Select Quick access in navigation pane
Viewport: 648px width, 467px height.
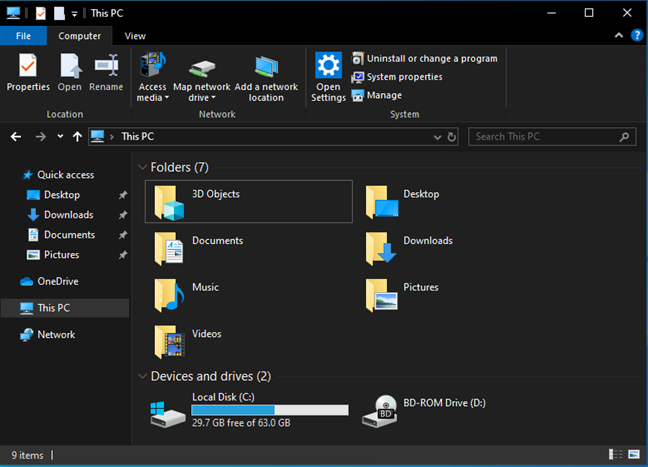(x=58, y=175)
